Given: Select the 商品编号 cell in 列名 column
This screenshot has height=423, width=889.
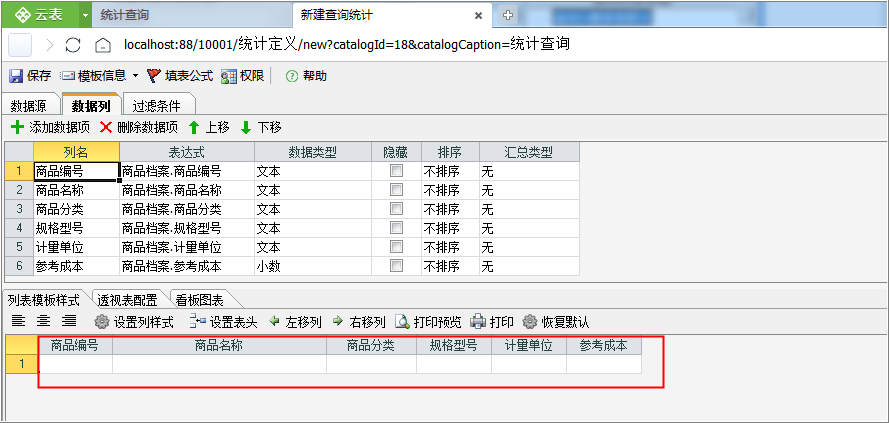Looking at the screenshot, I should tap(77, 171).
